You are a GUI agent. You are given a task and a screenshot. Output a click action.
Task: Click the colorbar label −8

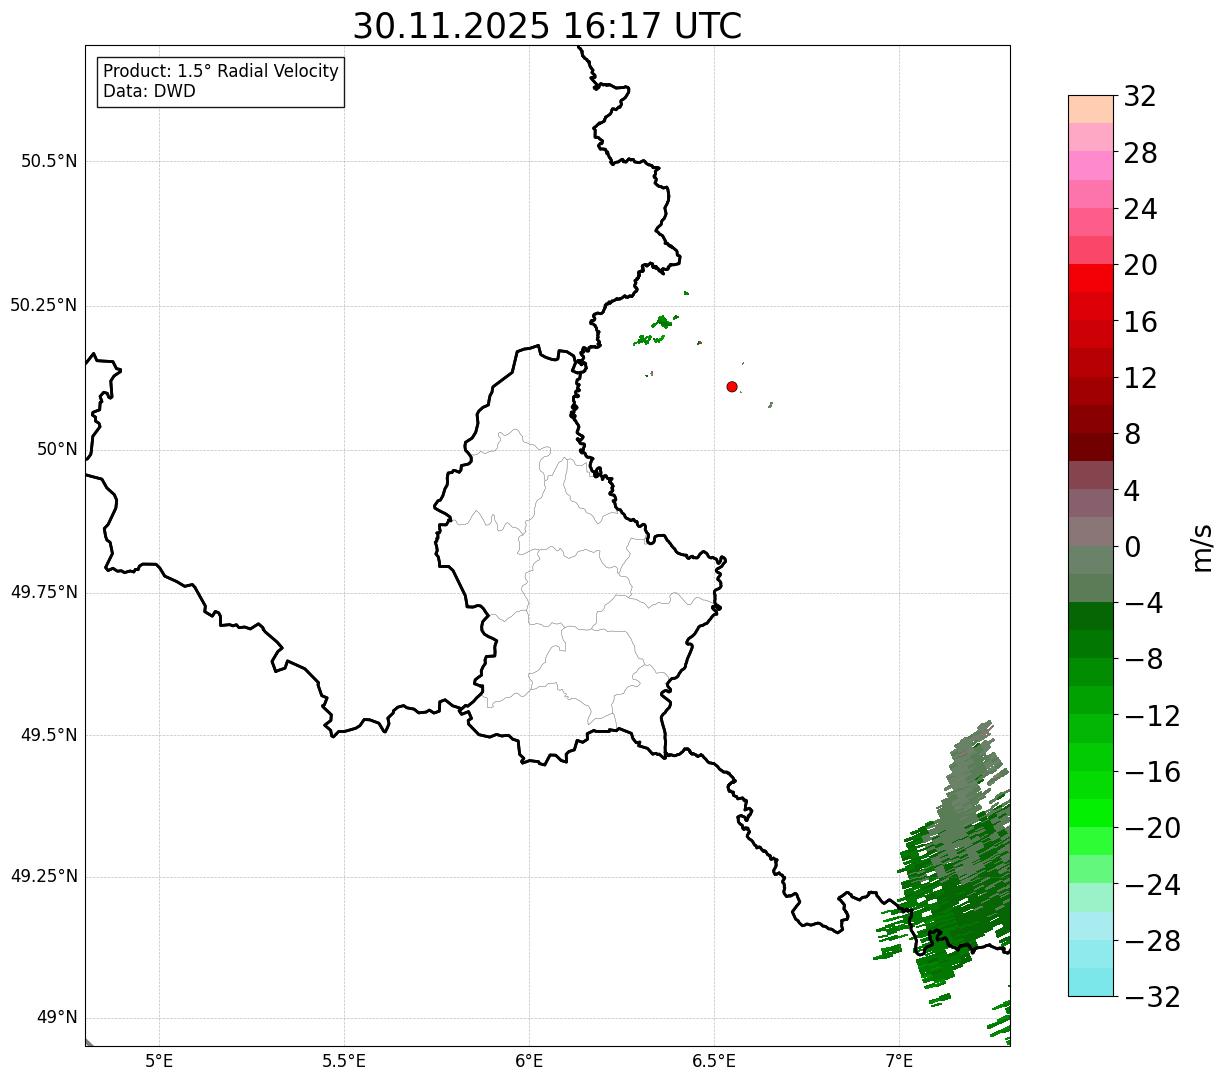pyautogui.click(x=1142, y=660)
